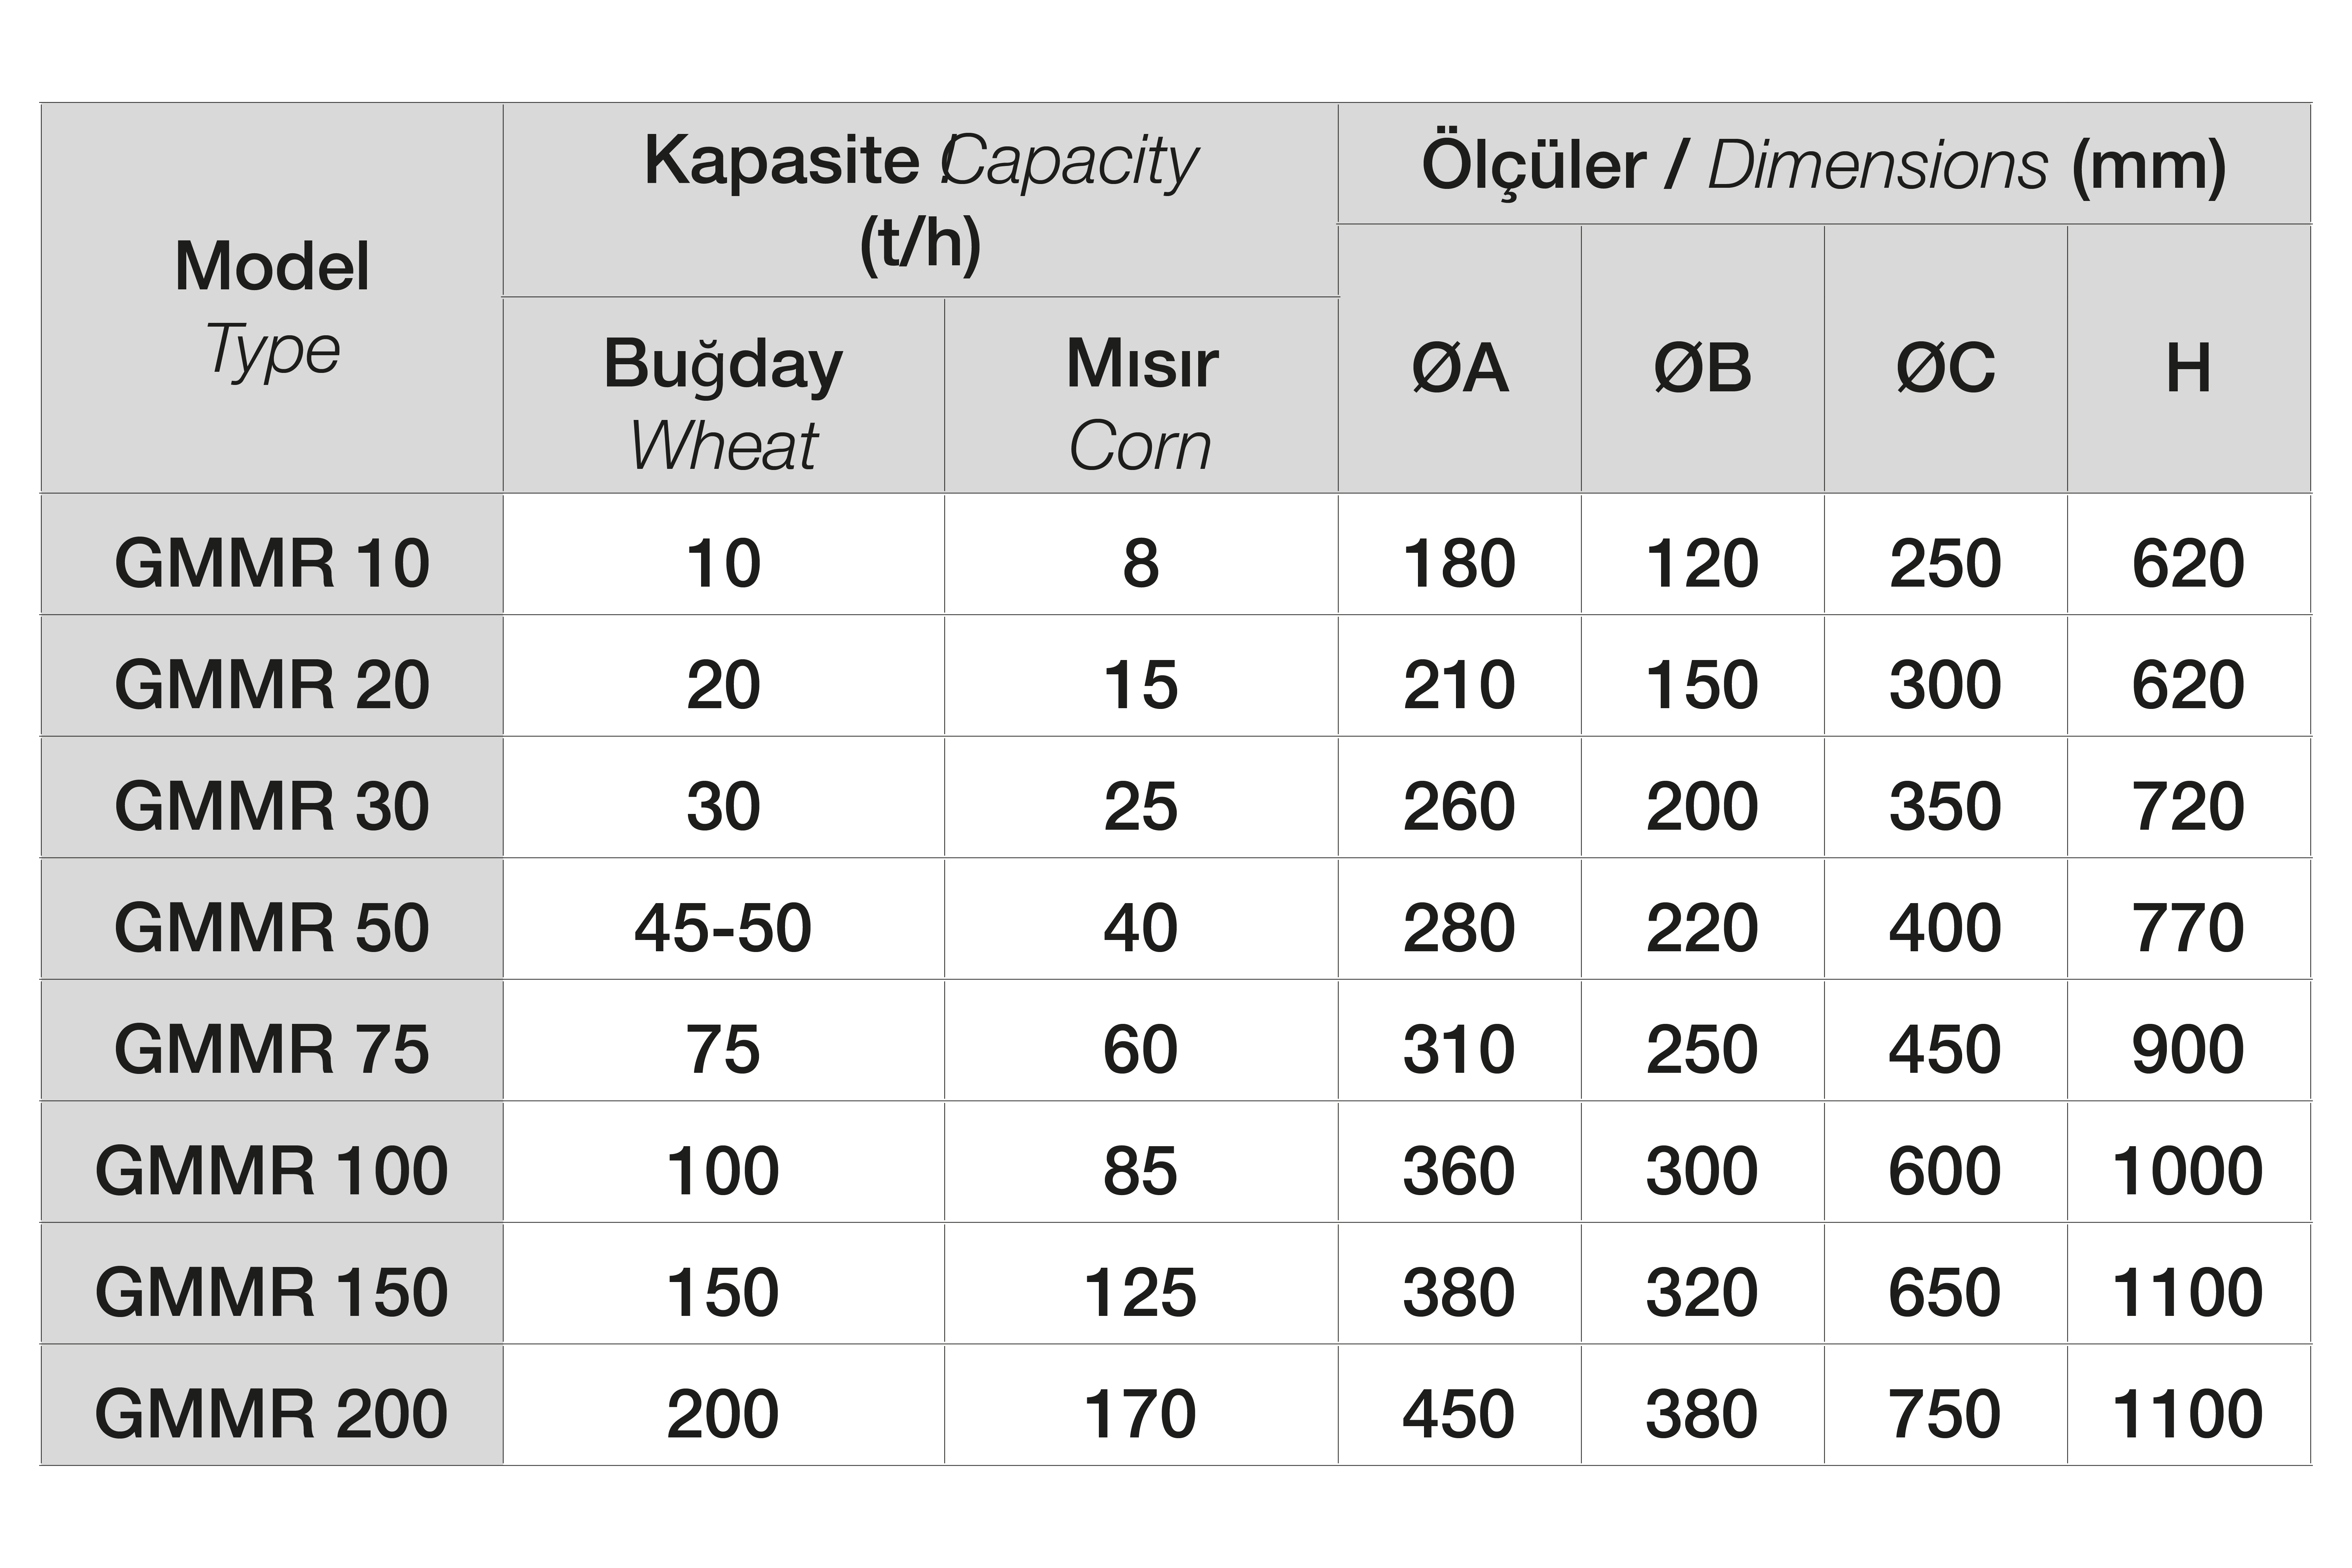
Task: Select the GMMR 75 model cell
Action: tap(271, 1041)
